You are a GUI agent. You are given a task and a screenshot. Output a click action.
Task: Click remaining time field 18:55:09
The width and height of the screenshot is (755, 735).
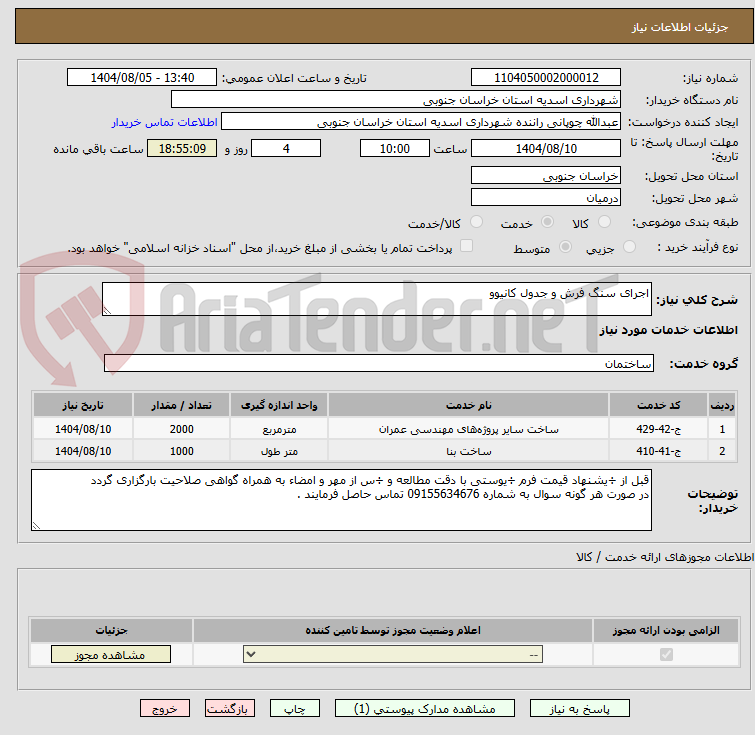[x=182, y=148]
